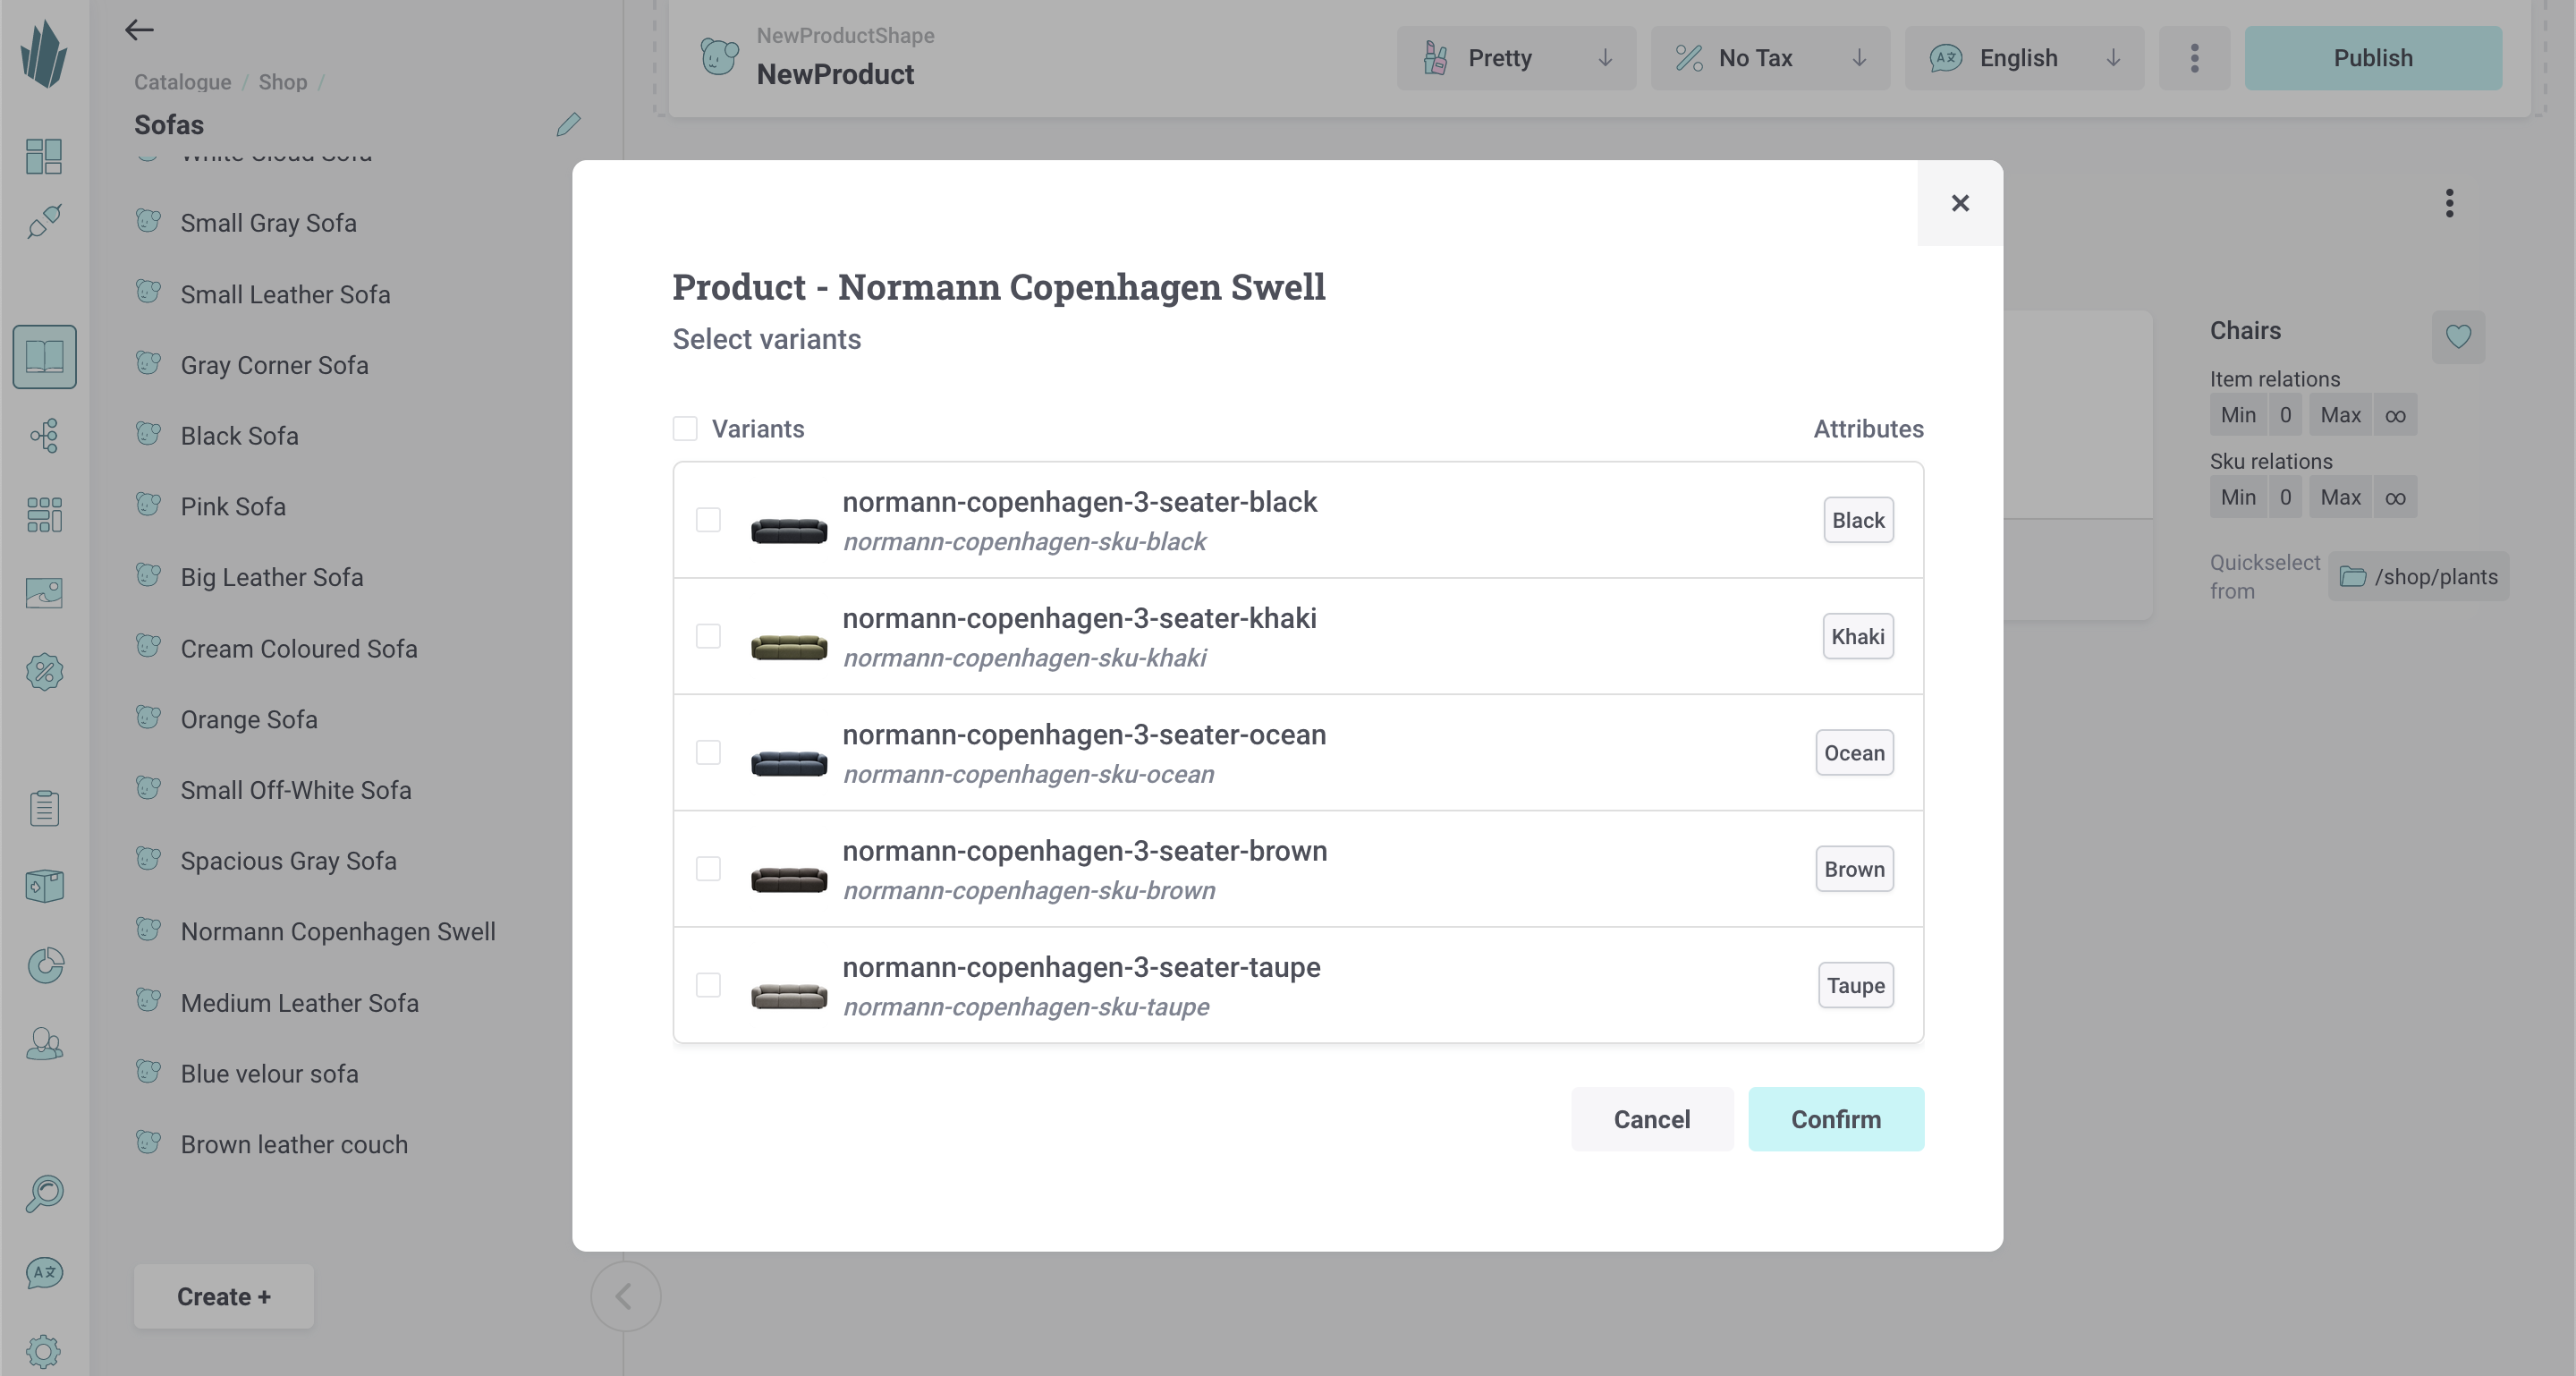The height and width of the screenshot is (1376, 2576).
Task: Check the normann-copenhagen-3-seater-khaki variant
Action: tap(708, 636)
